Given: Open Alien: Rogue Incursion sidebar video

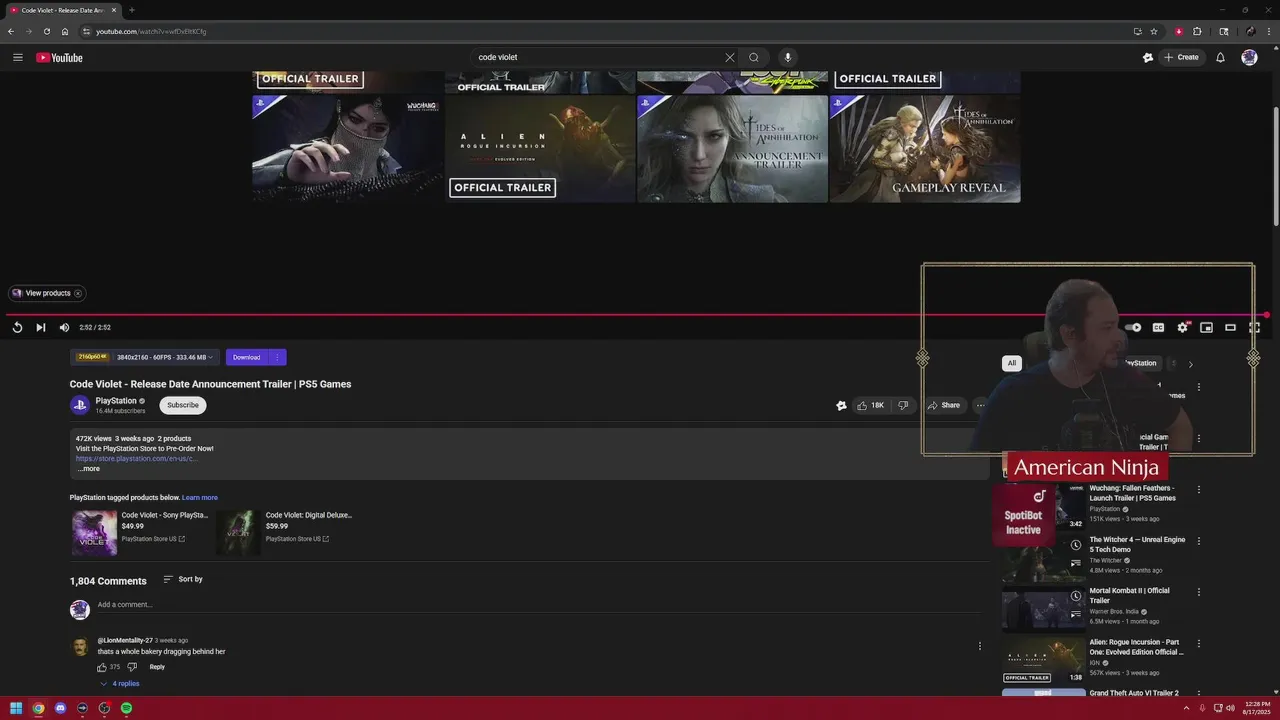Looking at the screenshot, I should (x=1136, y=647).
